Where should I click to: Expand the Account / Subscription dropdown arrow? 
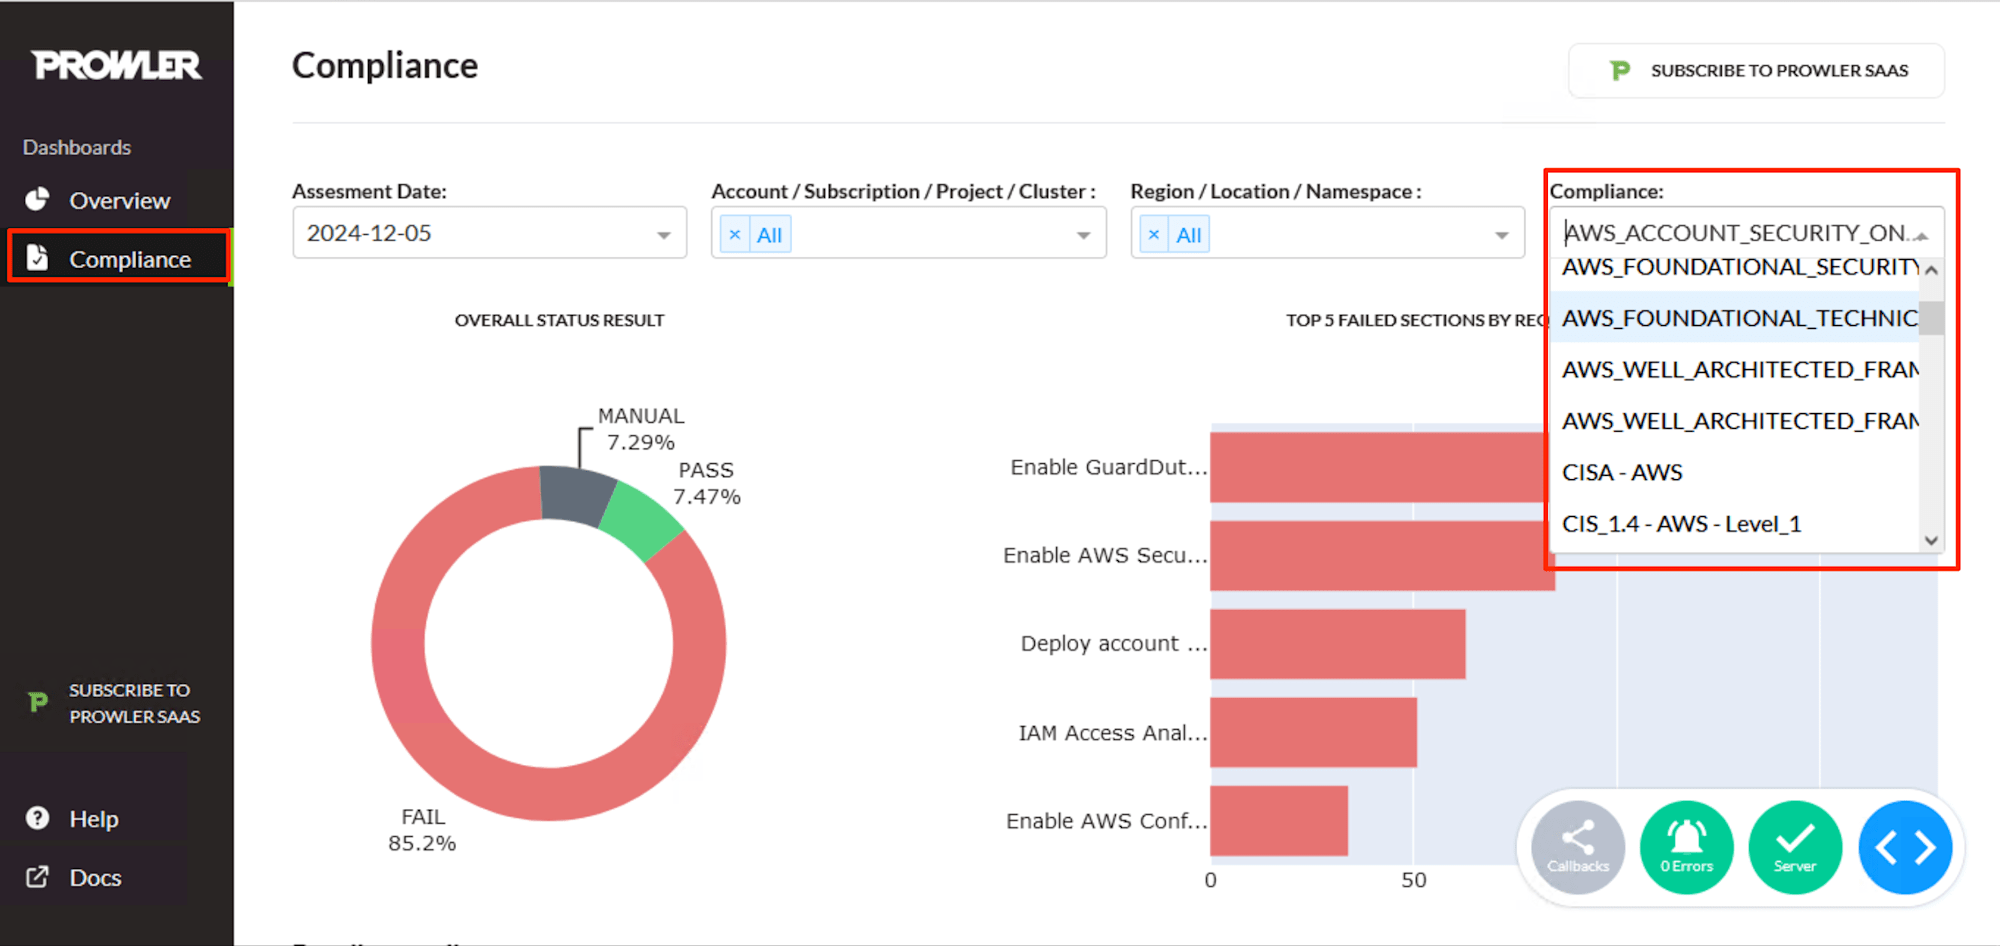pos(1083,235)
